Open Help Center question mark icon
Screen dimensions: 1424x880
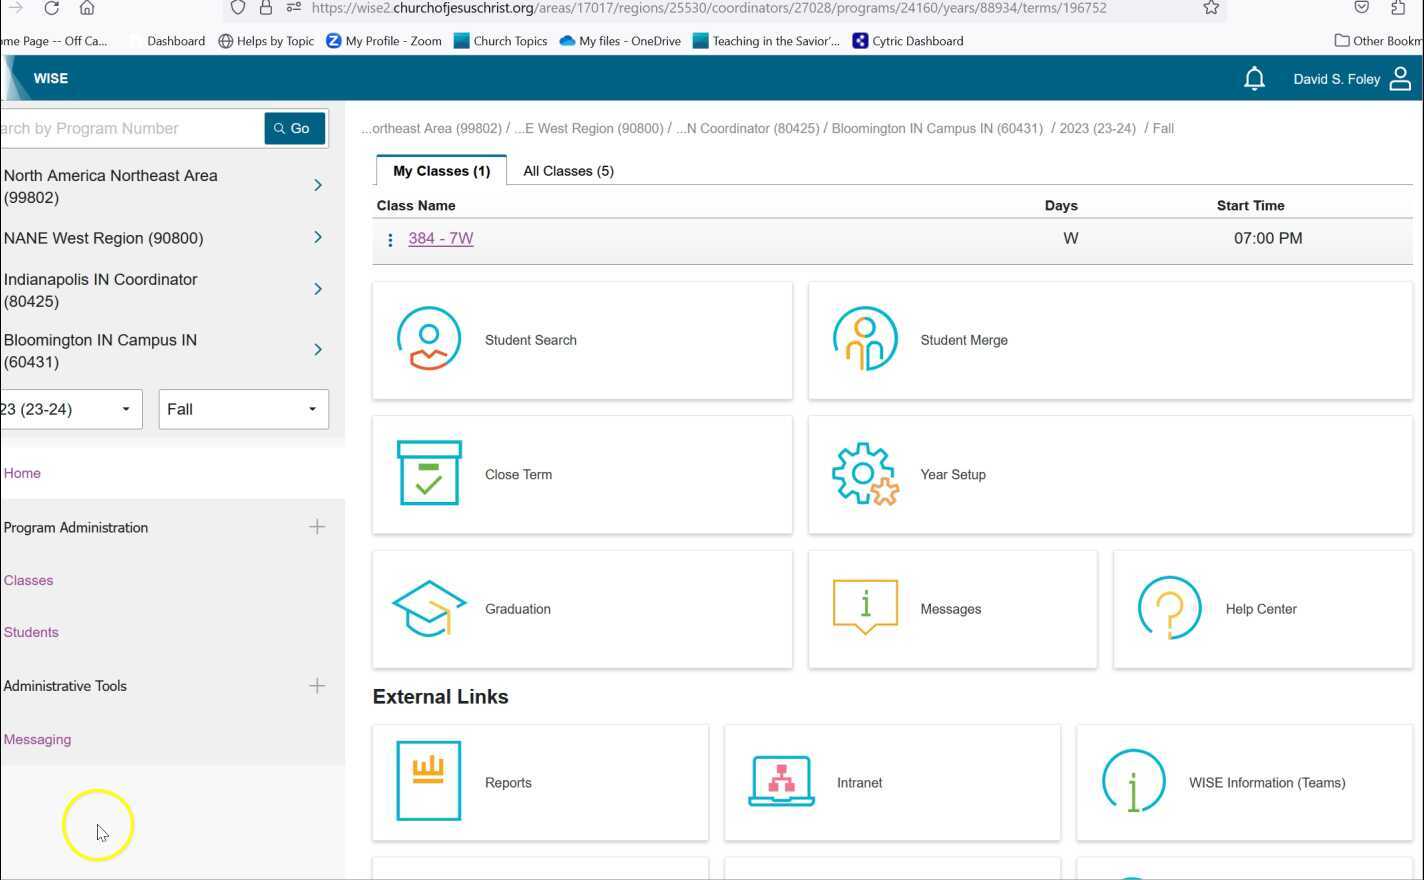click(1169, 608)
